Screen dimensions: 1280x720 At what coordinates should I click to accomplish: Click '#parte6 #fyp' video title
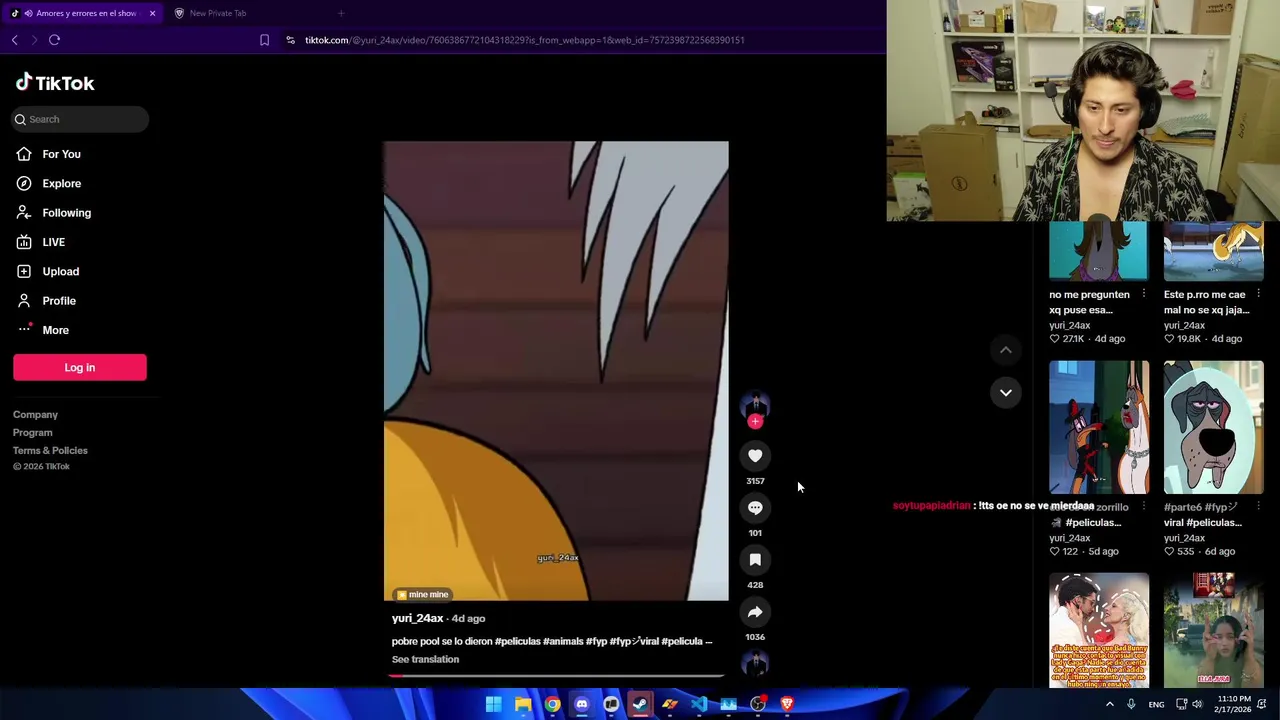pos(1203,515)
